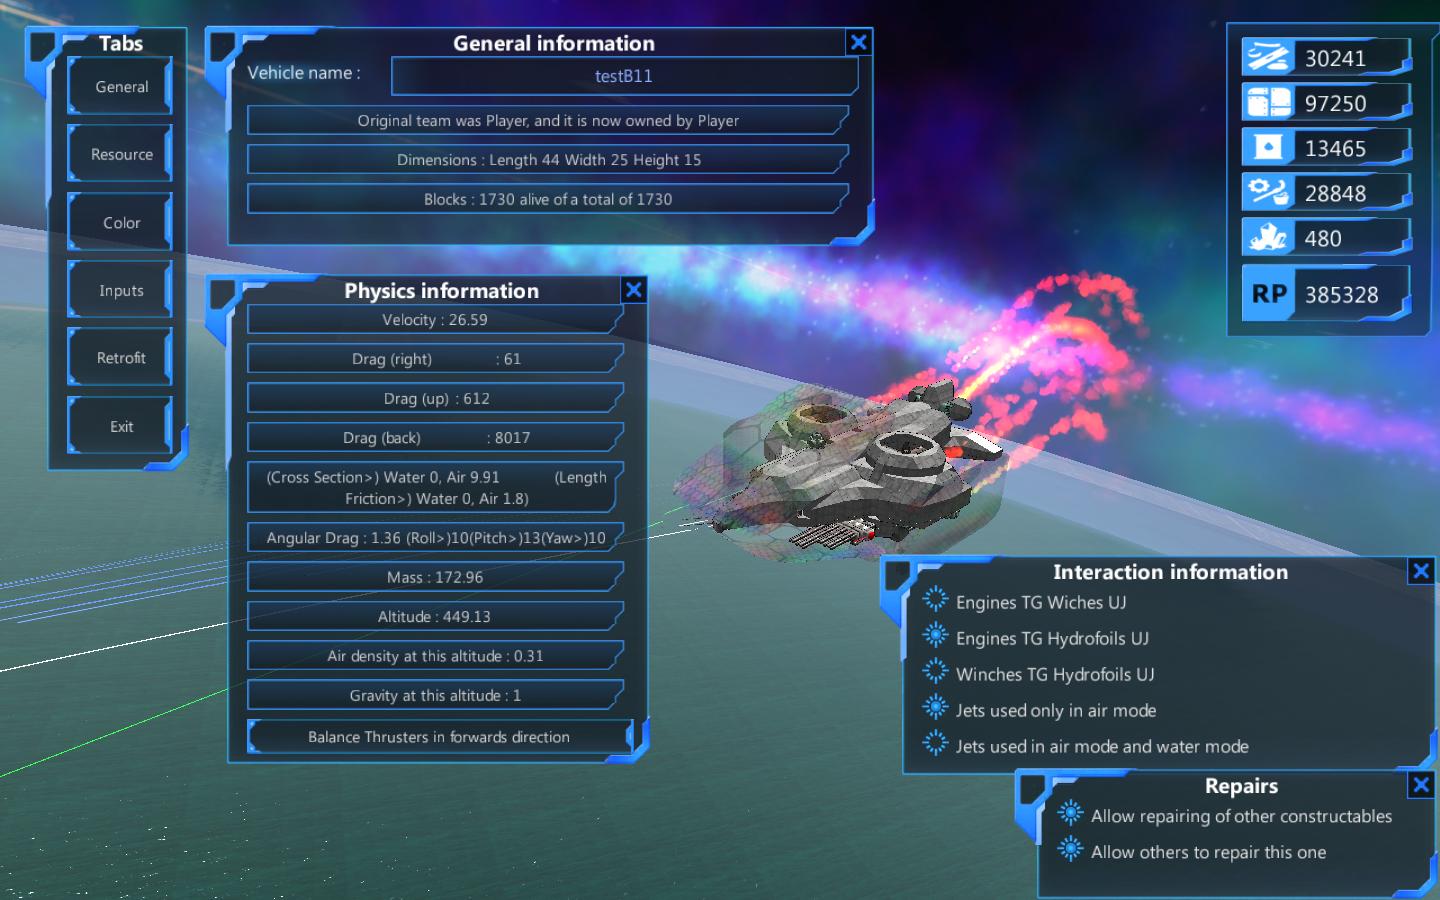Click the Cross Section and Length Friction row
The width and height of the screenshot is (1440, 900).
click(x=435, y=488)
